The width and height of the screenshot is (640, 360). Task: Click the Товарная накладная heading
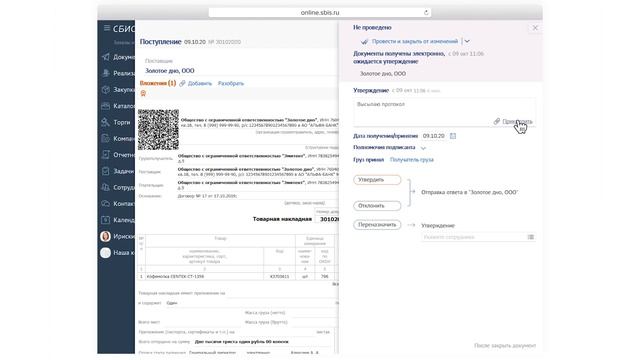point(282,219)
